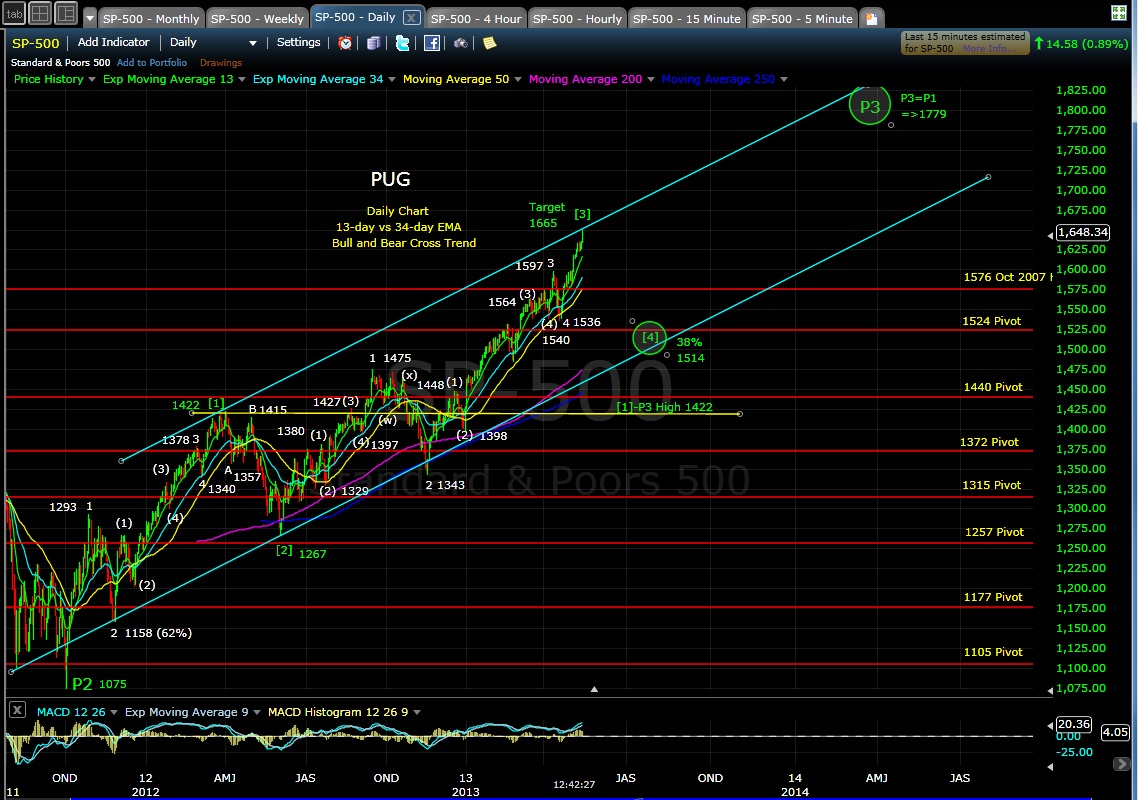Take chart snapshot with camera icon

tap(460, 43)
